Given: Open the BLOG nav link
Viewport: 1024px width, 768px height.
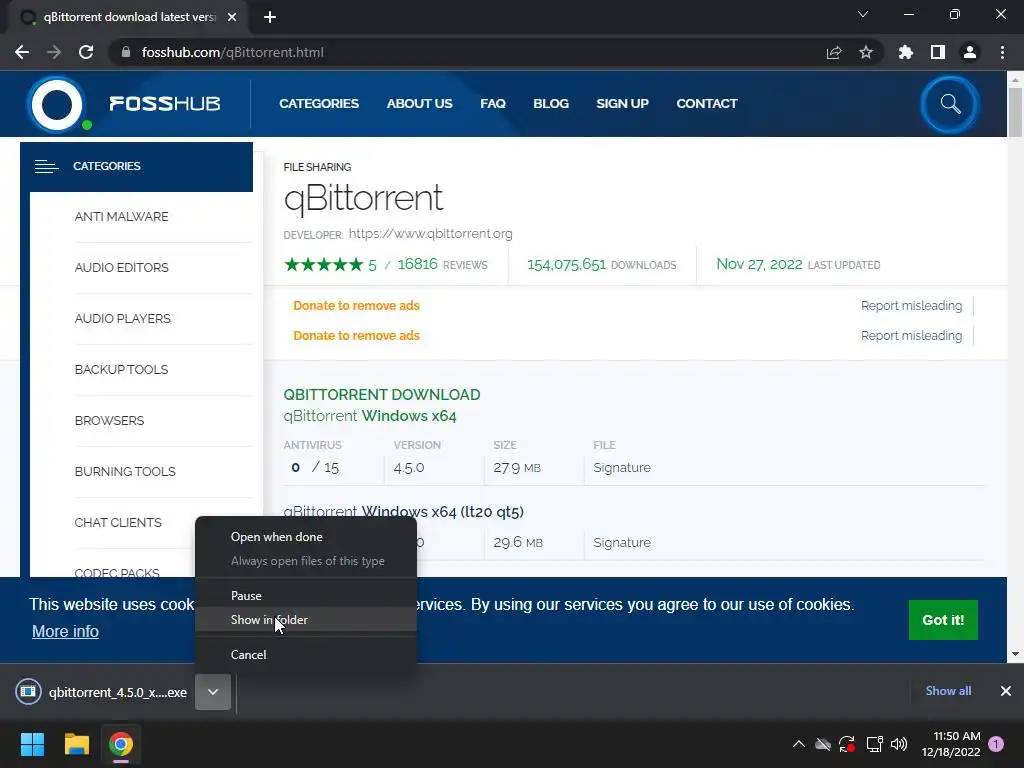Looking at the screenshot, I should point(551,104).
